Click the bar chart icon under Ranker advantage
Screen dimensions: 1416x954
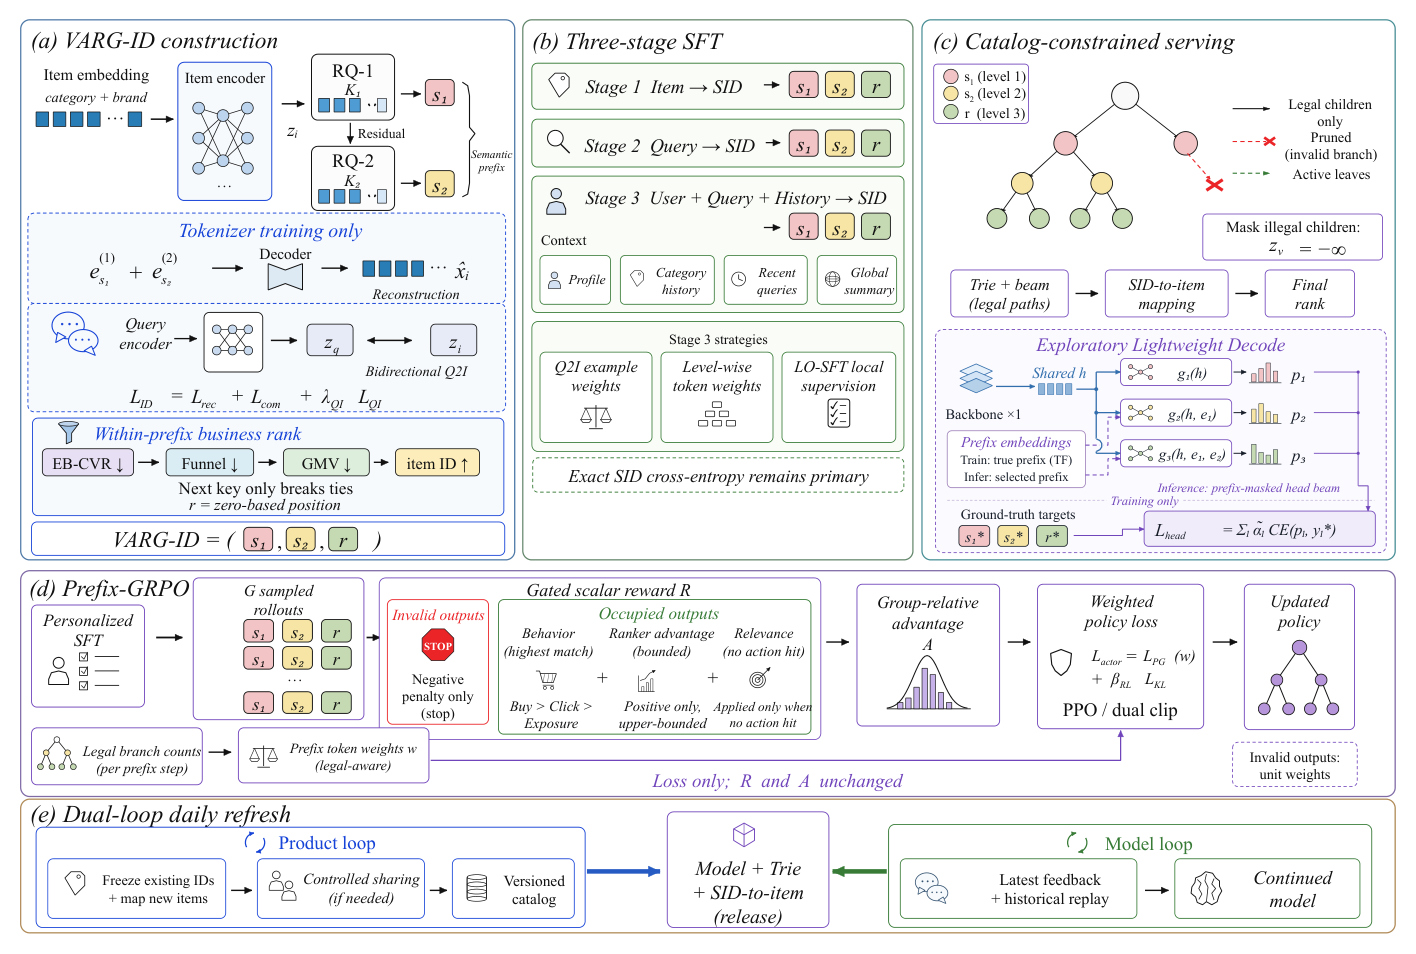pos(647,680)
